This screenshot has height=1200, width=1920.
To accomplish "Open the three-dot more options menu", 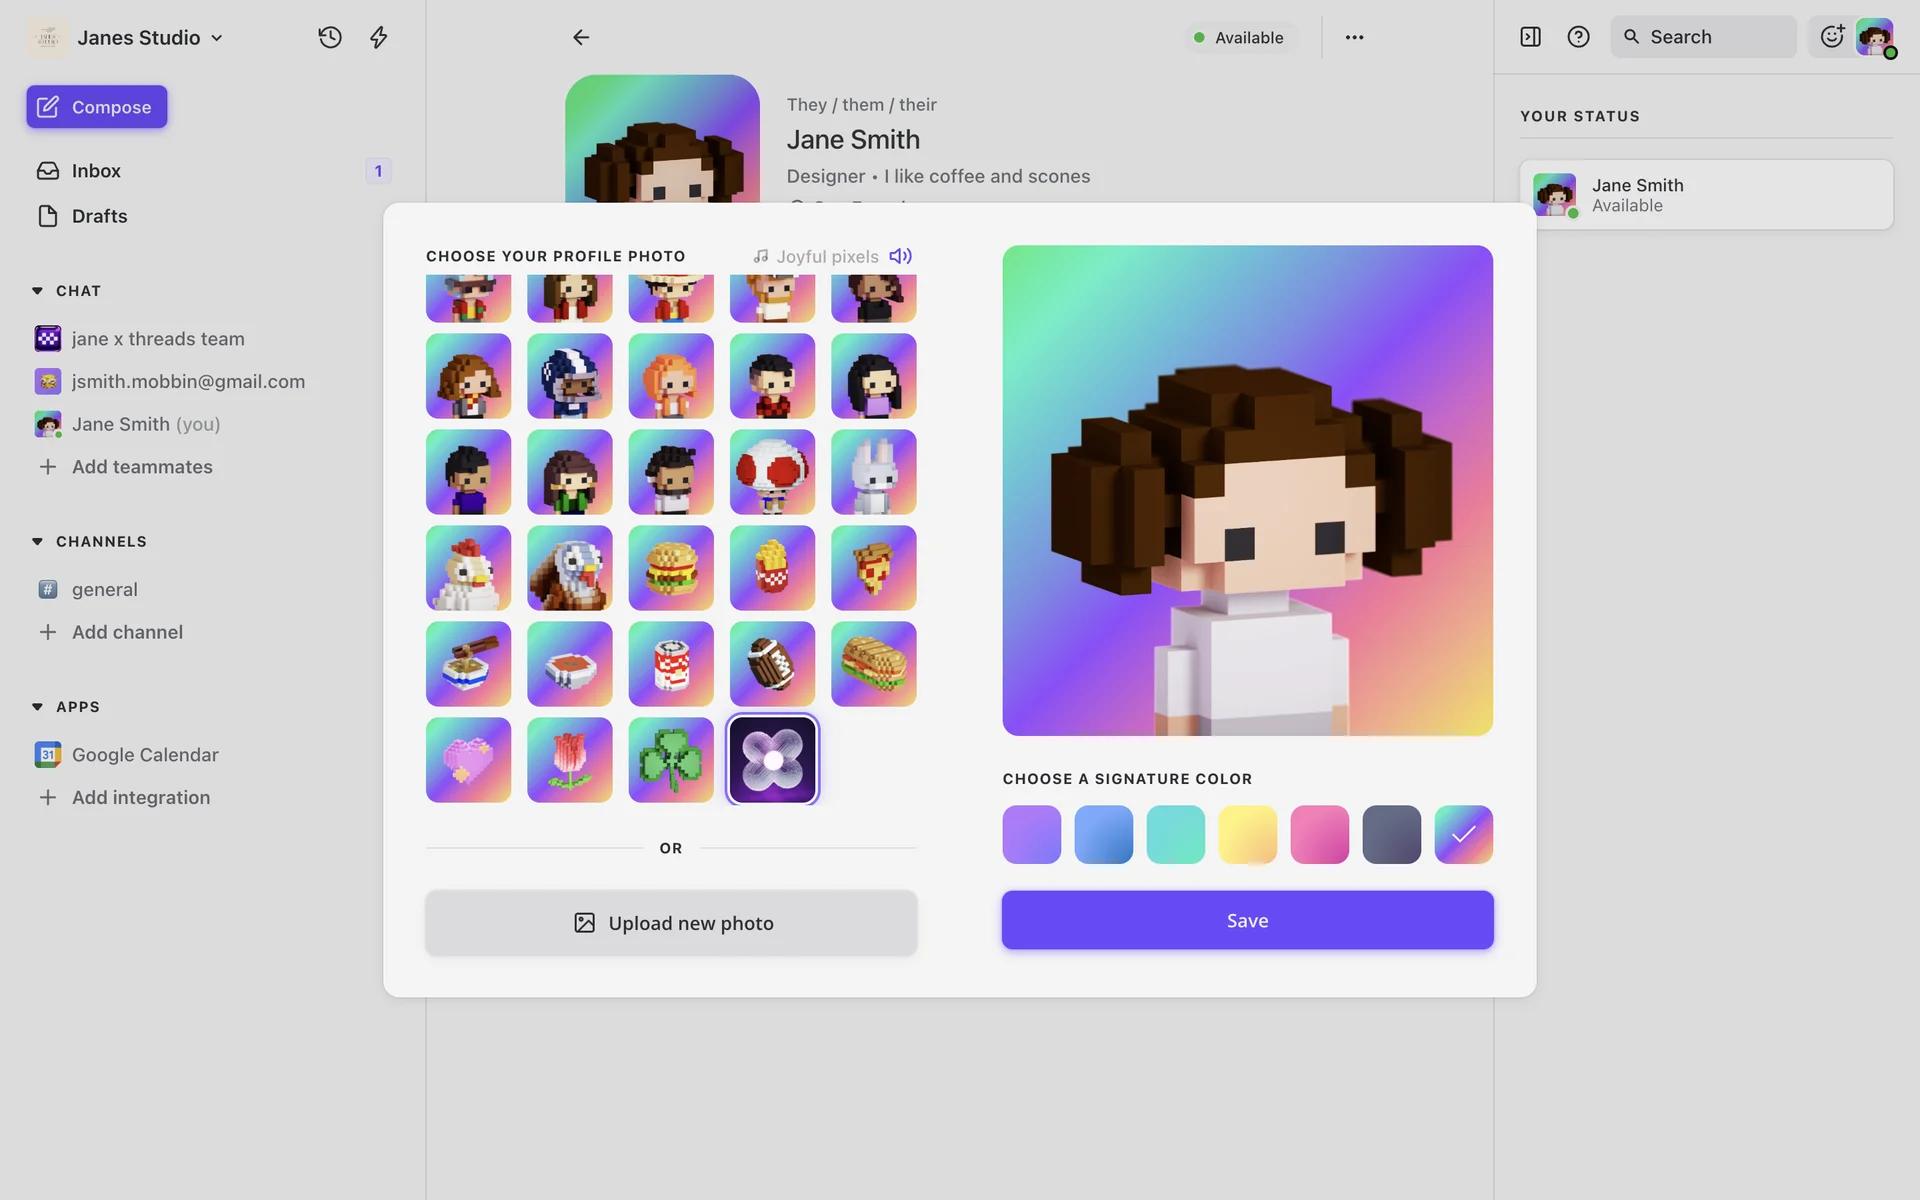I will [1354, 37].
